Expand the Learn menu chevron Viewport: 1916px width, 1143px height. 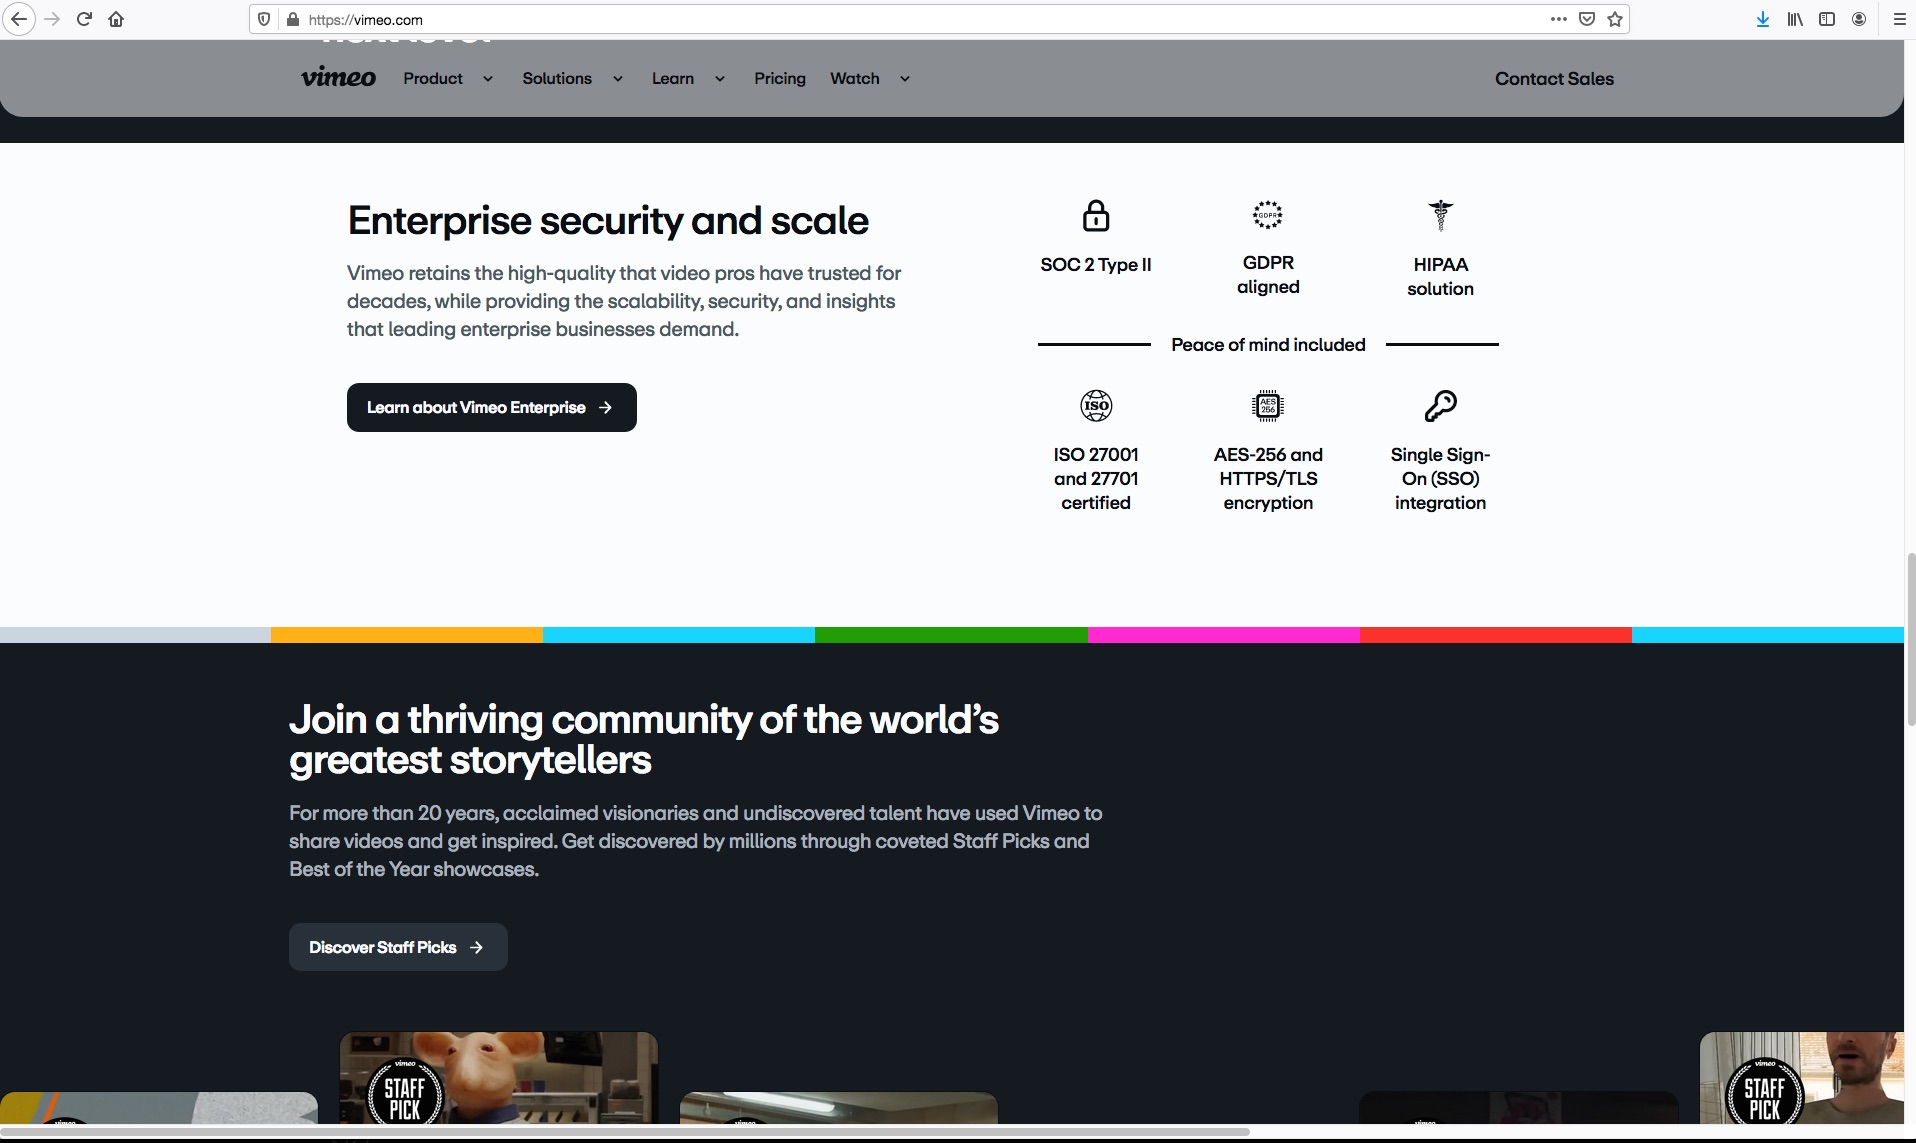click(720, 79)
